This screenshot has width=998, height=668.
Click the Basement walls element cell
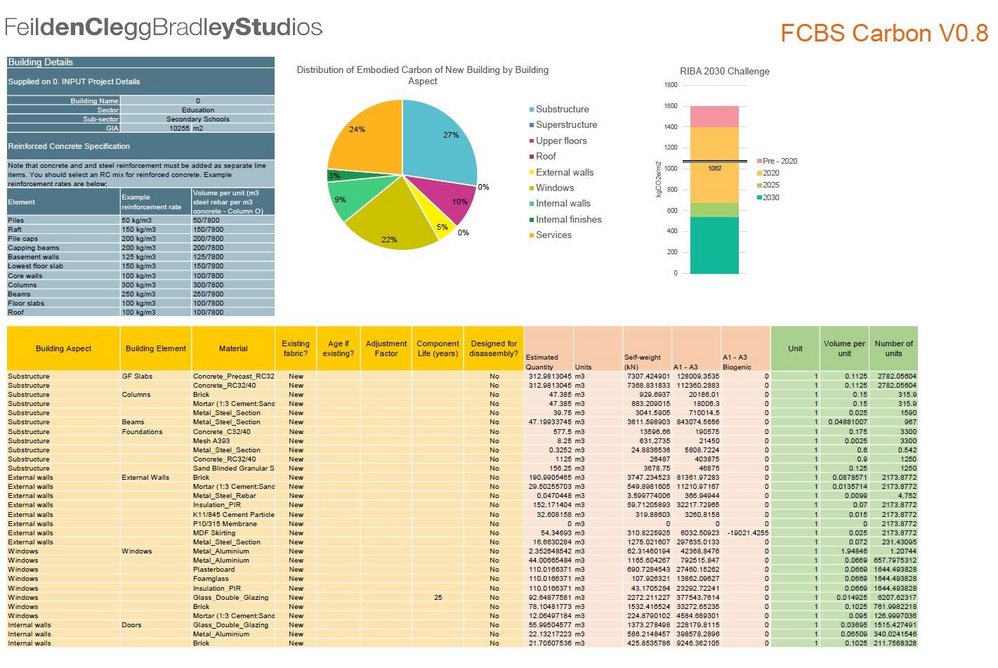pos(64,257)
